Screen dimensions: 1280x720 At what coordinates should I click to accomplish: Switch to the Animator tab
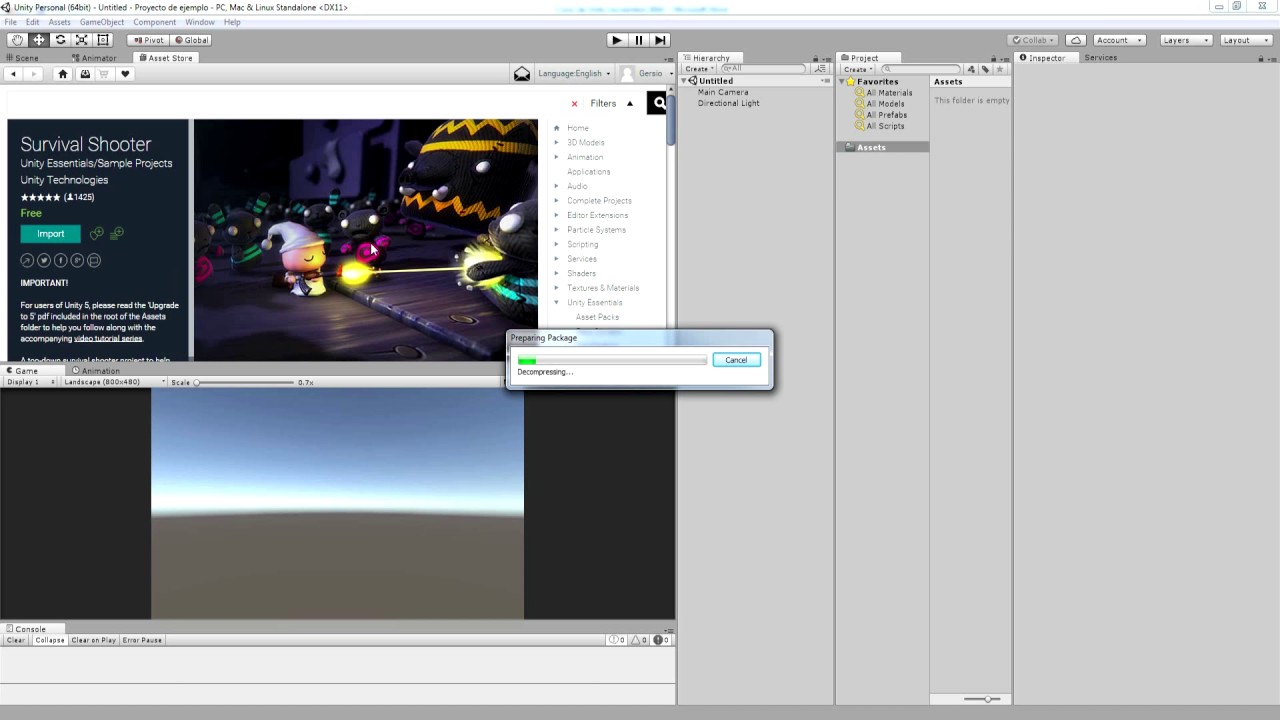(x=92, y=58)
